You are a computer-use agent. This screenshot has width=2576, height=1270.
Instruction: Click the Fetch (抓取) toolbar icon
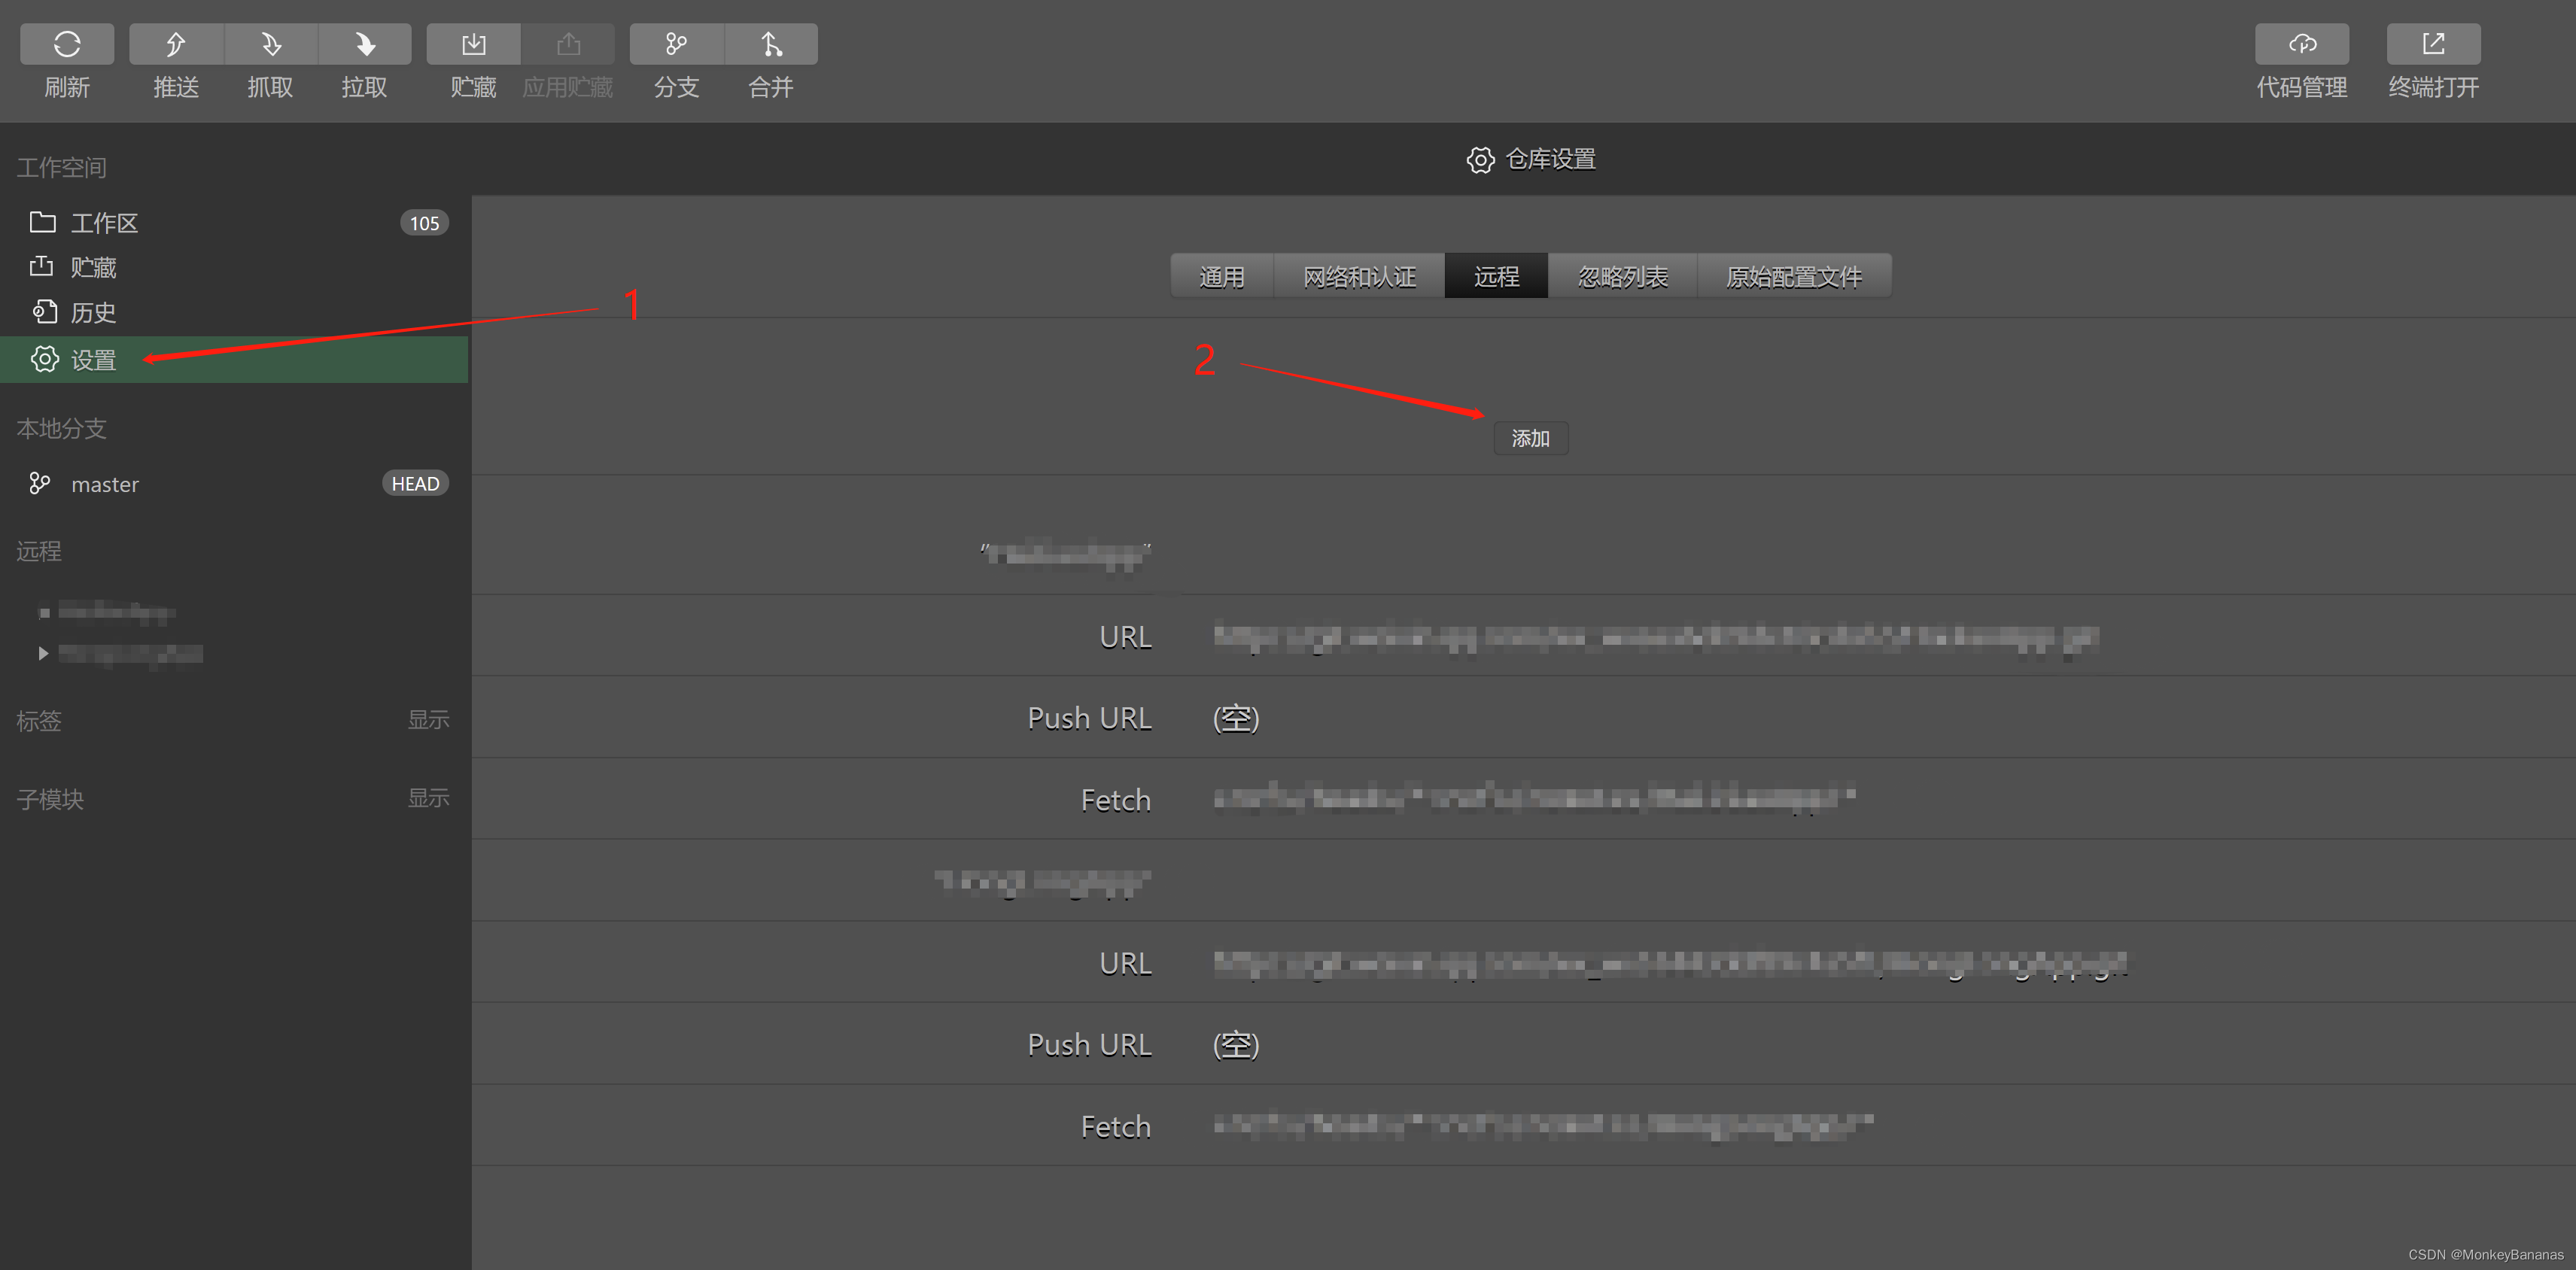(270, 44)
